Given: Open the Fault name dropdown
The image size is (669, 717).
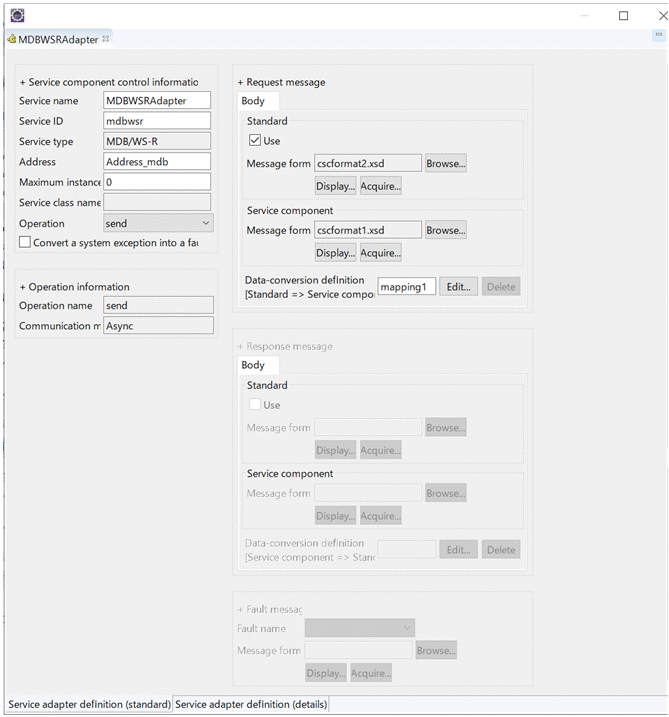Looking at the screenshot, I should 360,628.
